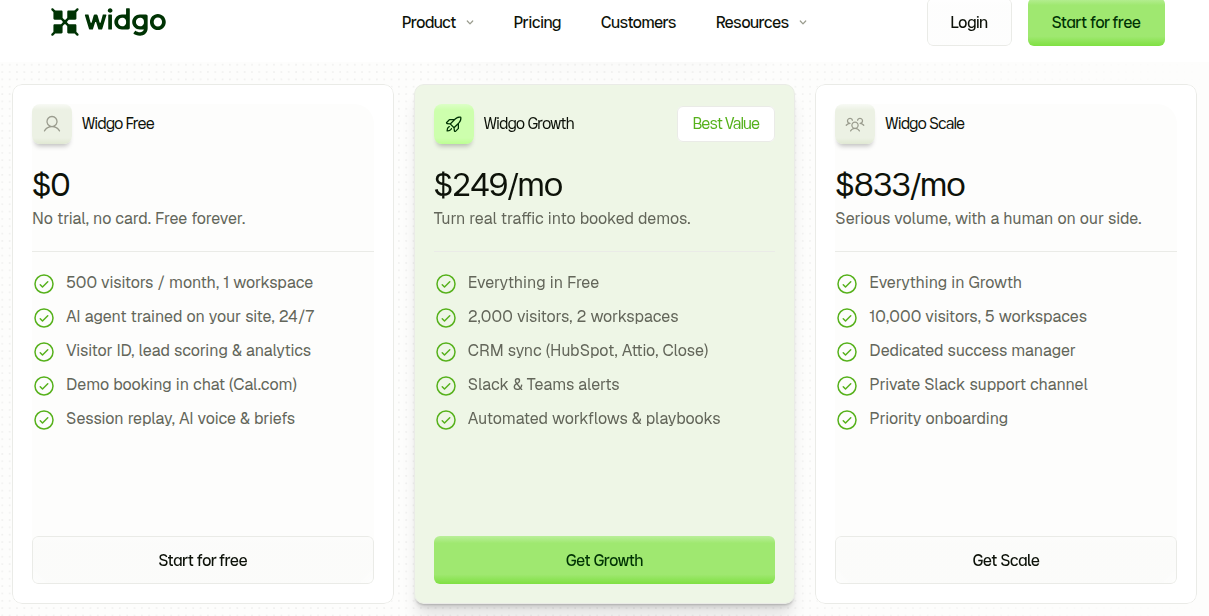1209x616 pixels.
Task: Click the Widgo Growth rocket icon
Action: point(454,125)
